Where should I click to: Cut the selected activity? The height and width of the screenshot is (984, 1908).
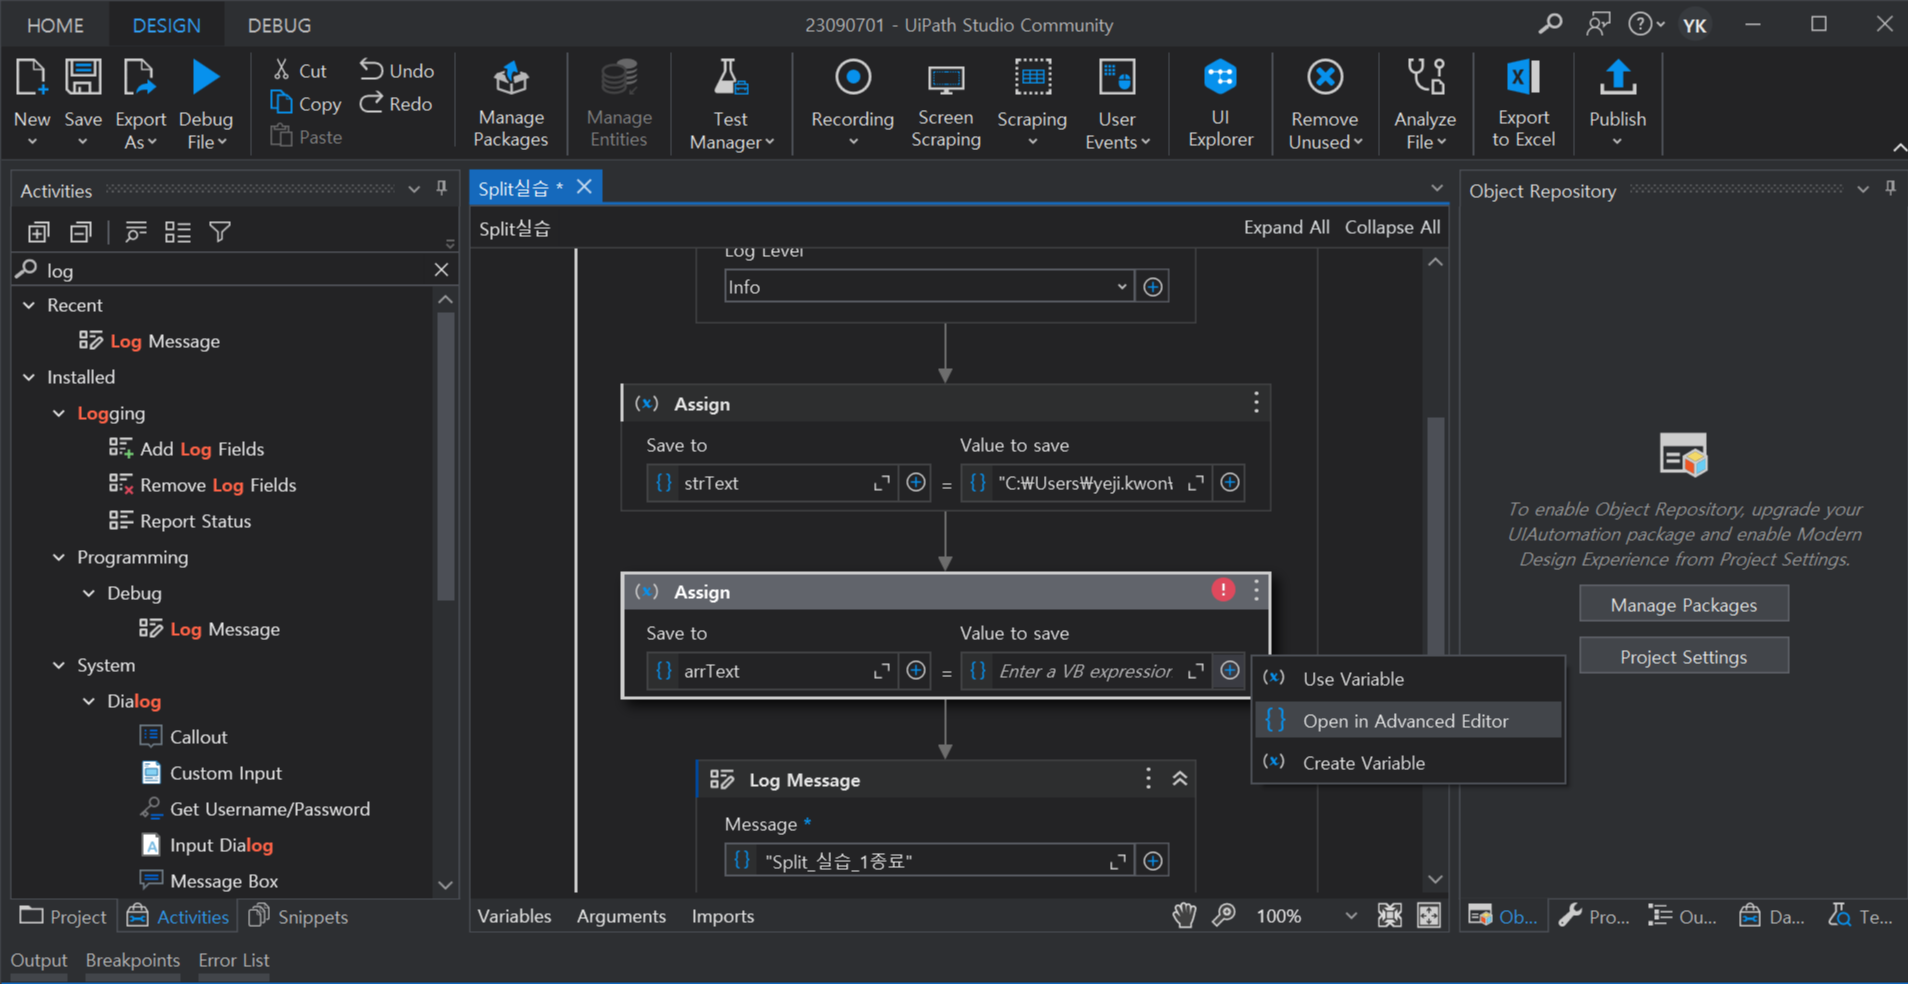300,70
